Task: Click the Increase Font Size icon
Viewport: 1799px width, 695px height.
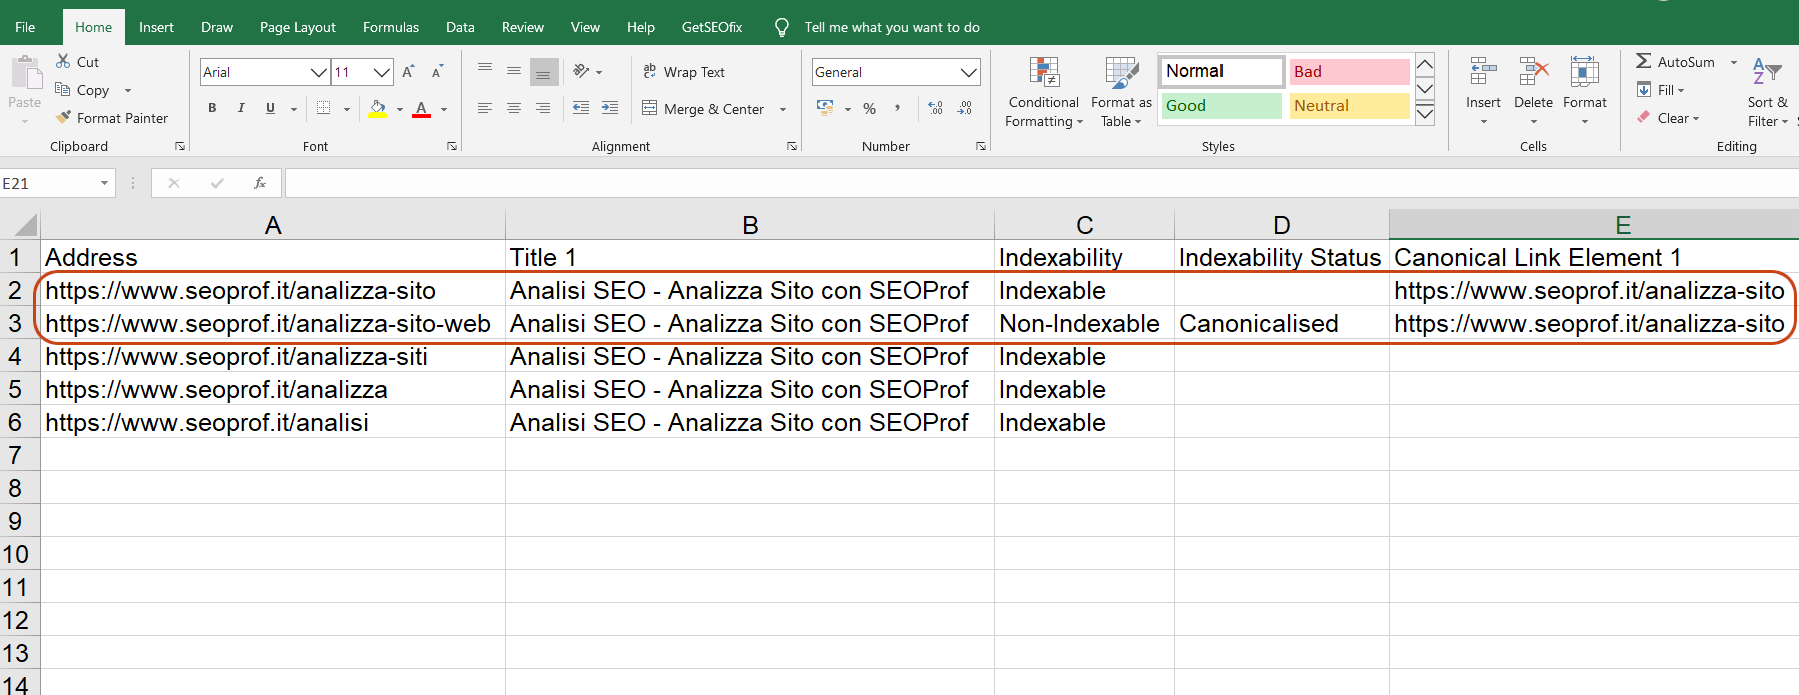Action: coord(408,72)
